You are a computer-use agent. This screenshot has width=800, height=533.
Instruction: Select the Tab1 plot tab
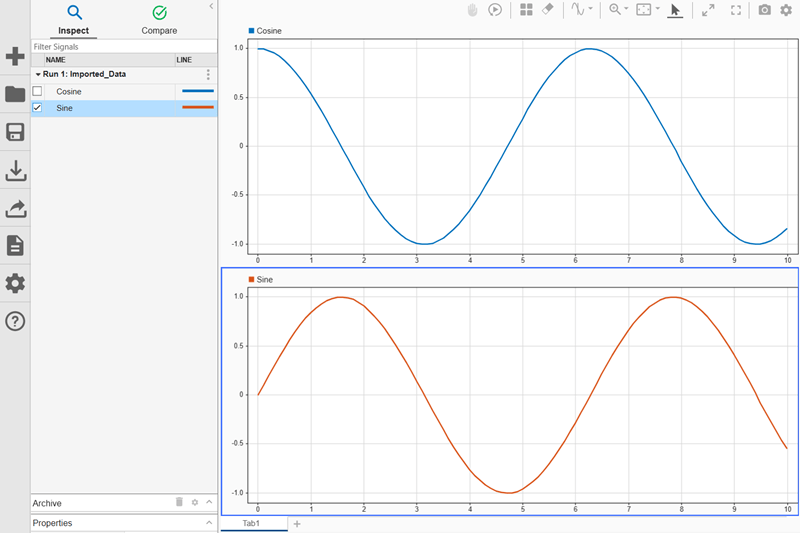(251, 523)
